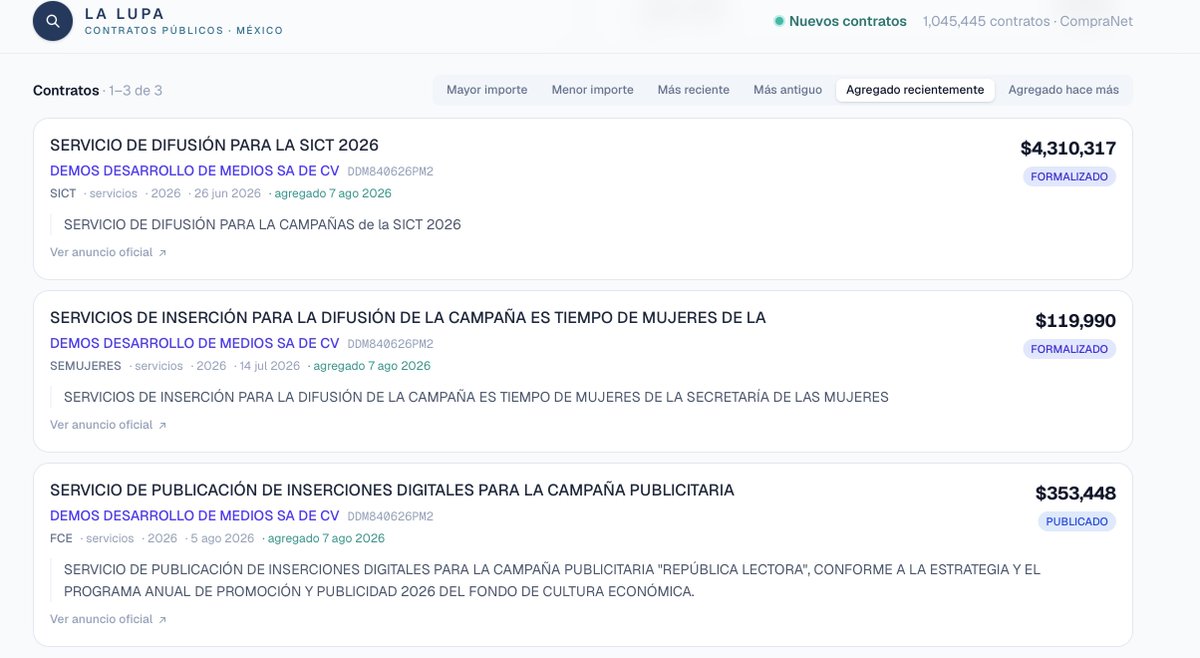Click the date 26 jun 2026

tap(227, 194)
